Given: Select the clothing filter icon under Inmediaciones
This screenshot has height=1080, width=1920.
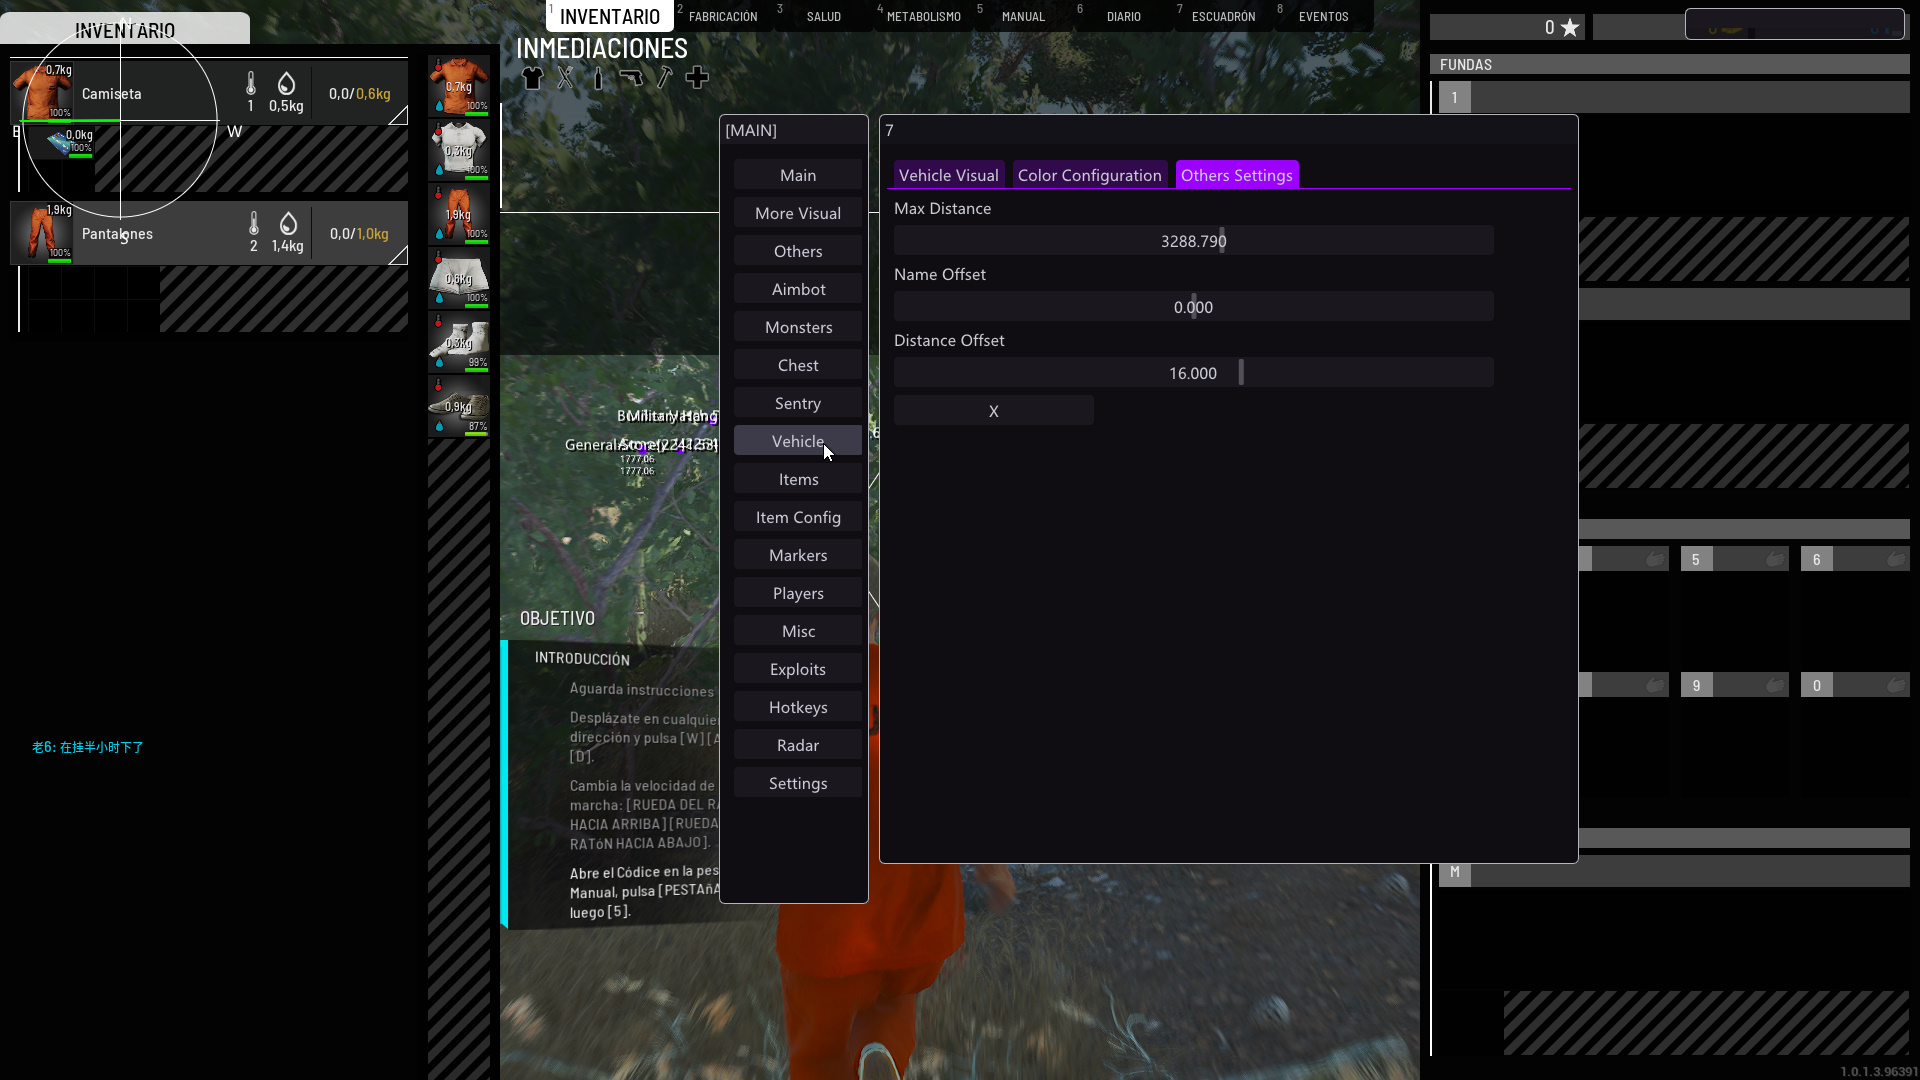Looking at the screenshot, I should click(x=532, y=78).
